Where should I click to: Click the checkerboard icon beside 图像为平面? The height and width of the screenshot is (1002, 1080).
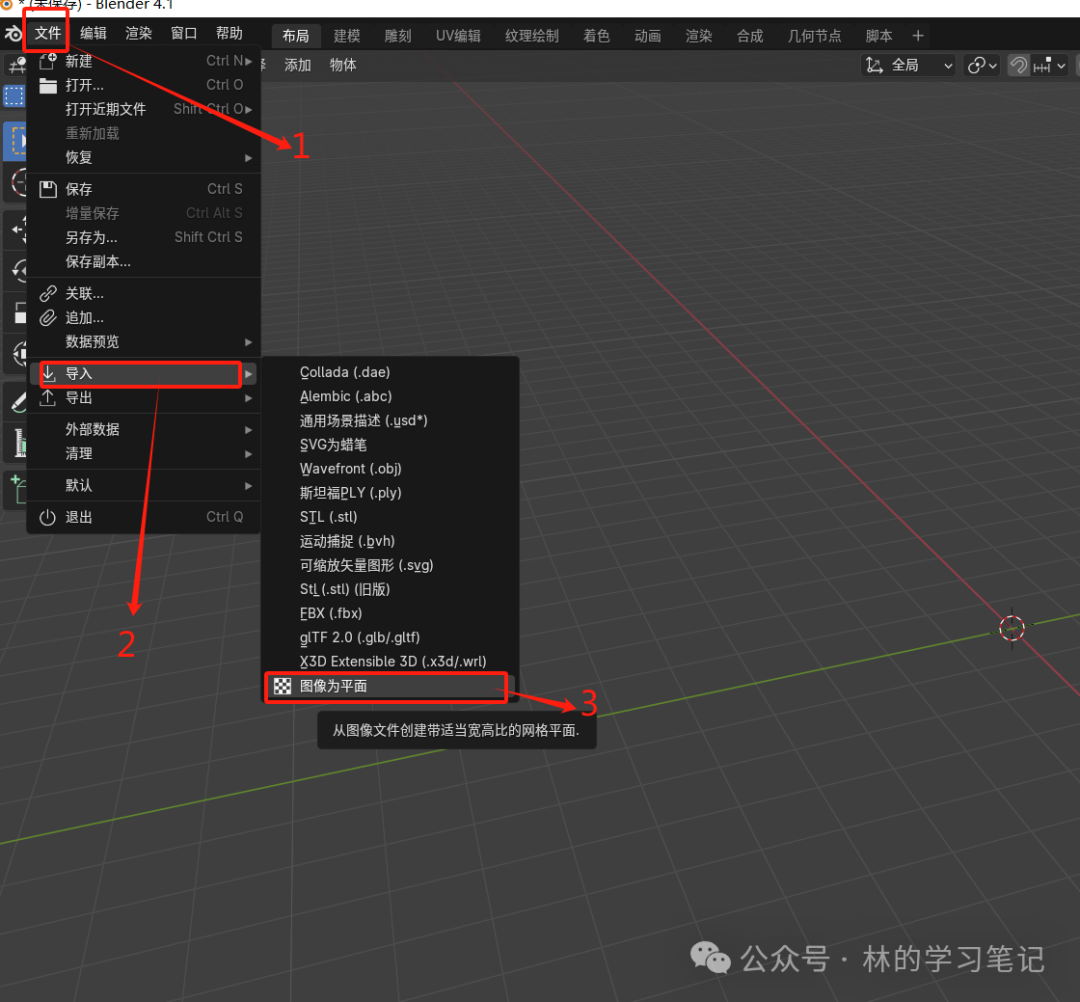coord(283,686)
